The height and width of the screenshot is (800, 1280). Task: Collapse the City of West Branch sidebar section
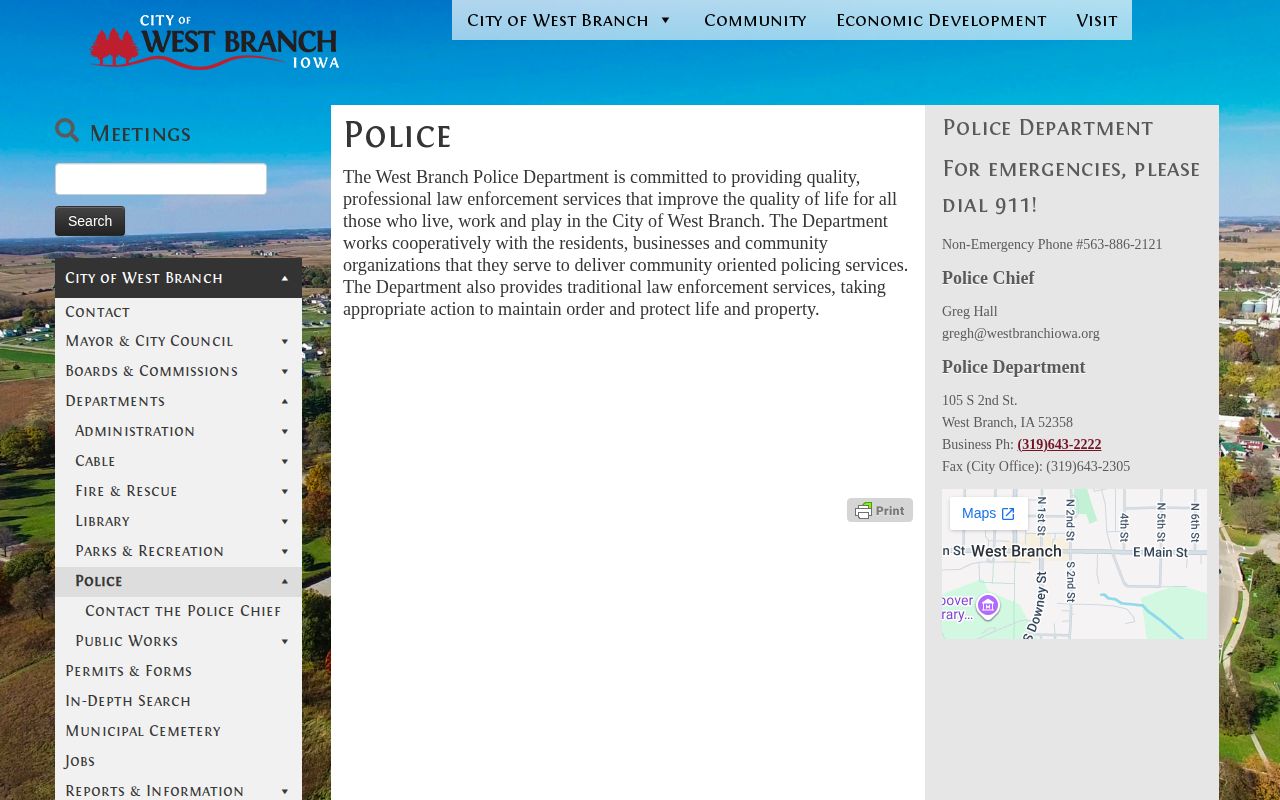coord(285,278)
